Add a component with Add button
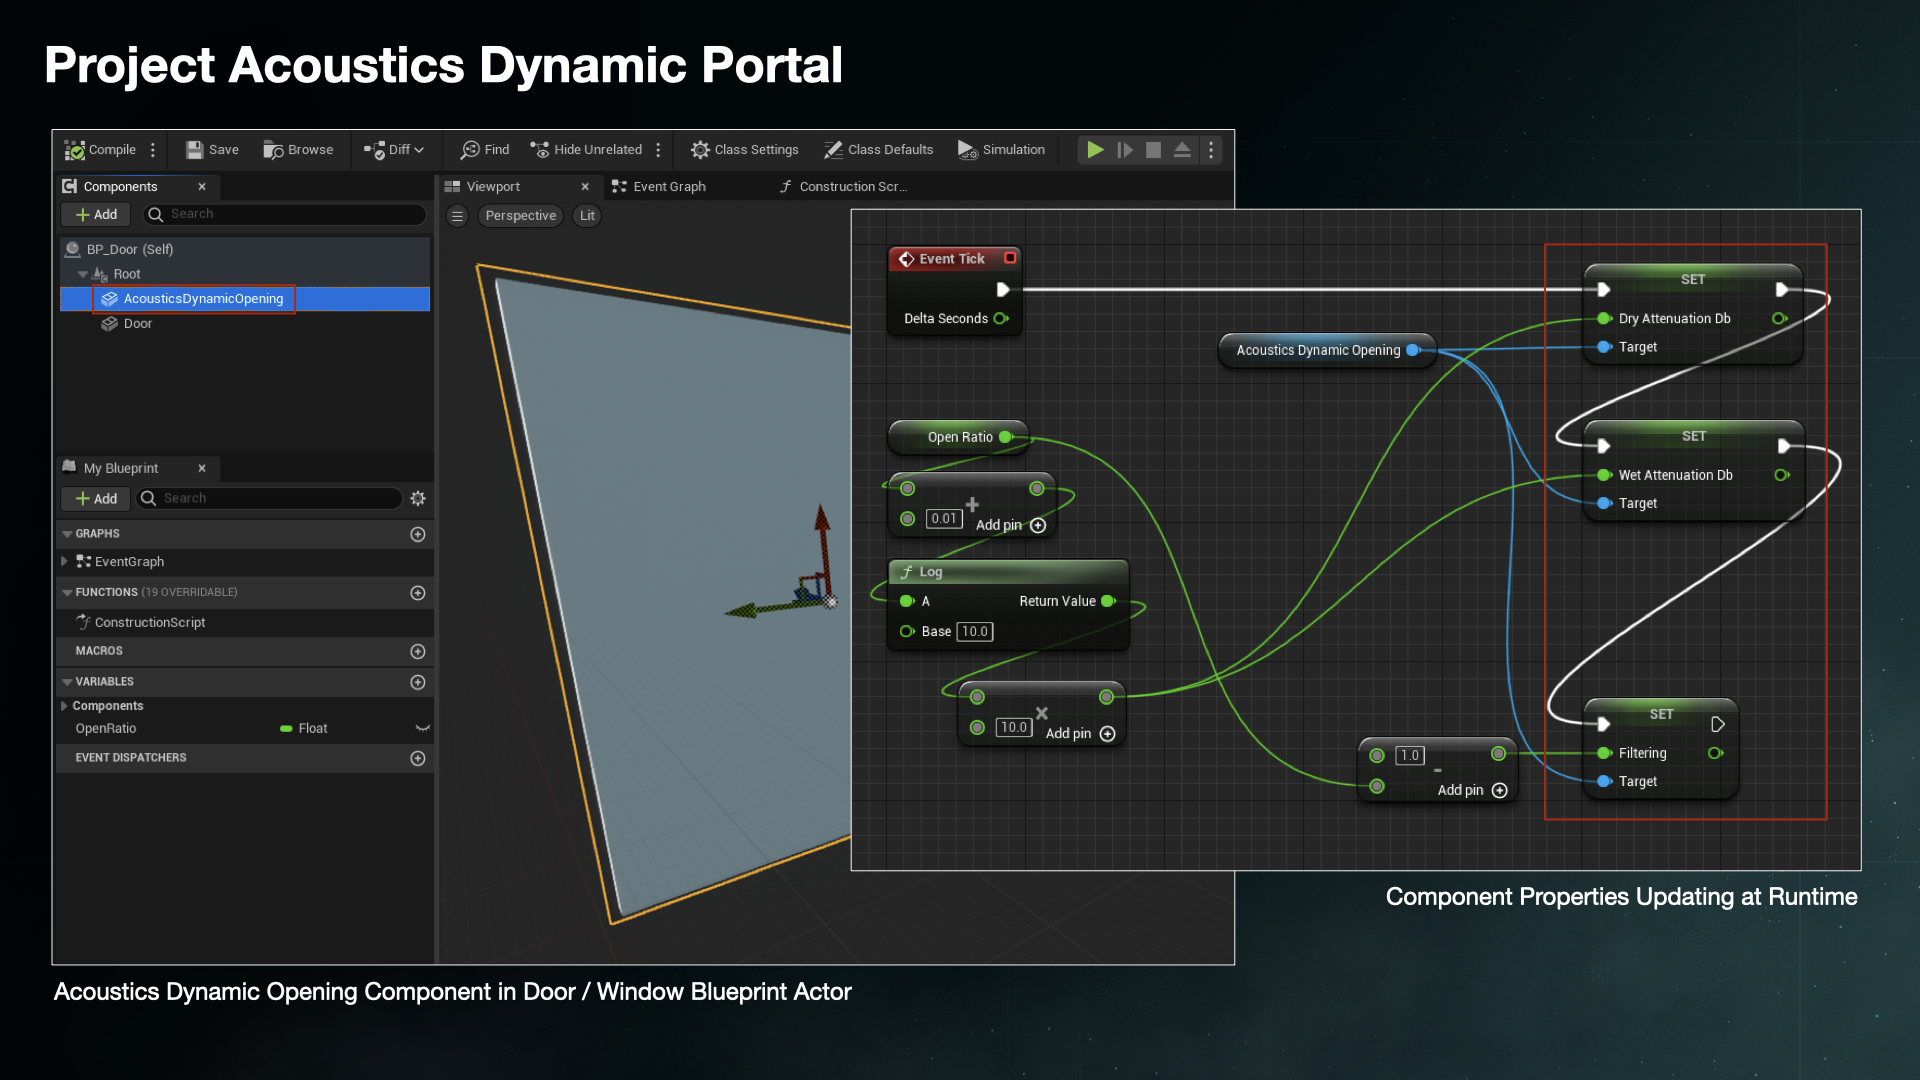1920x1080 pixels. coord(96,214)
